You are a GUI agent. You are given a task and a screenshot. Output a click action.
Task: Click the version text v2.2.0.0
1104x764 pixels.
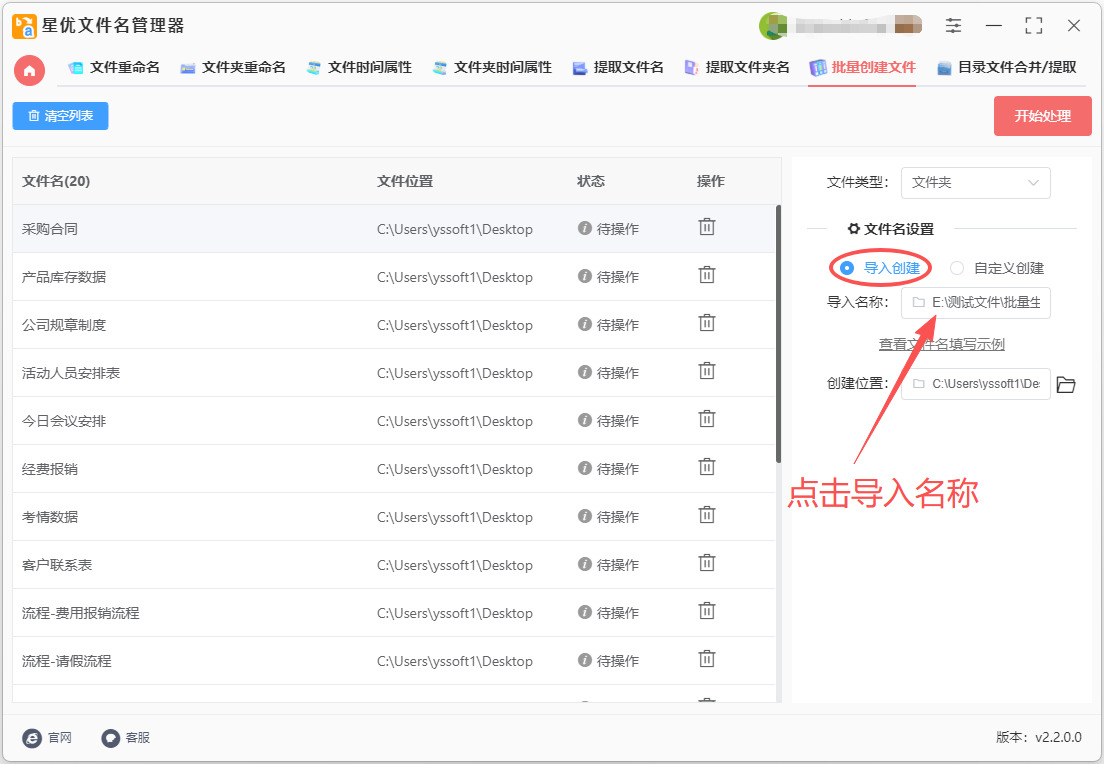point(1058,737)
